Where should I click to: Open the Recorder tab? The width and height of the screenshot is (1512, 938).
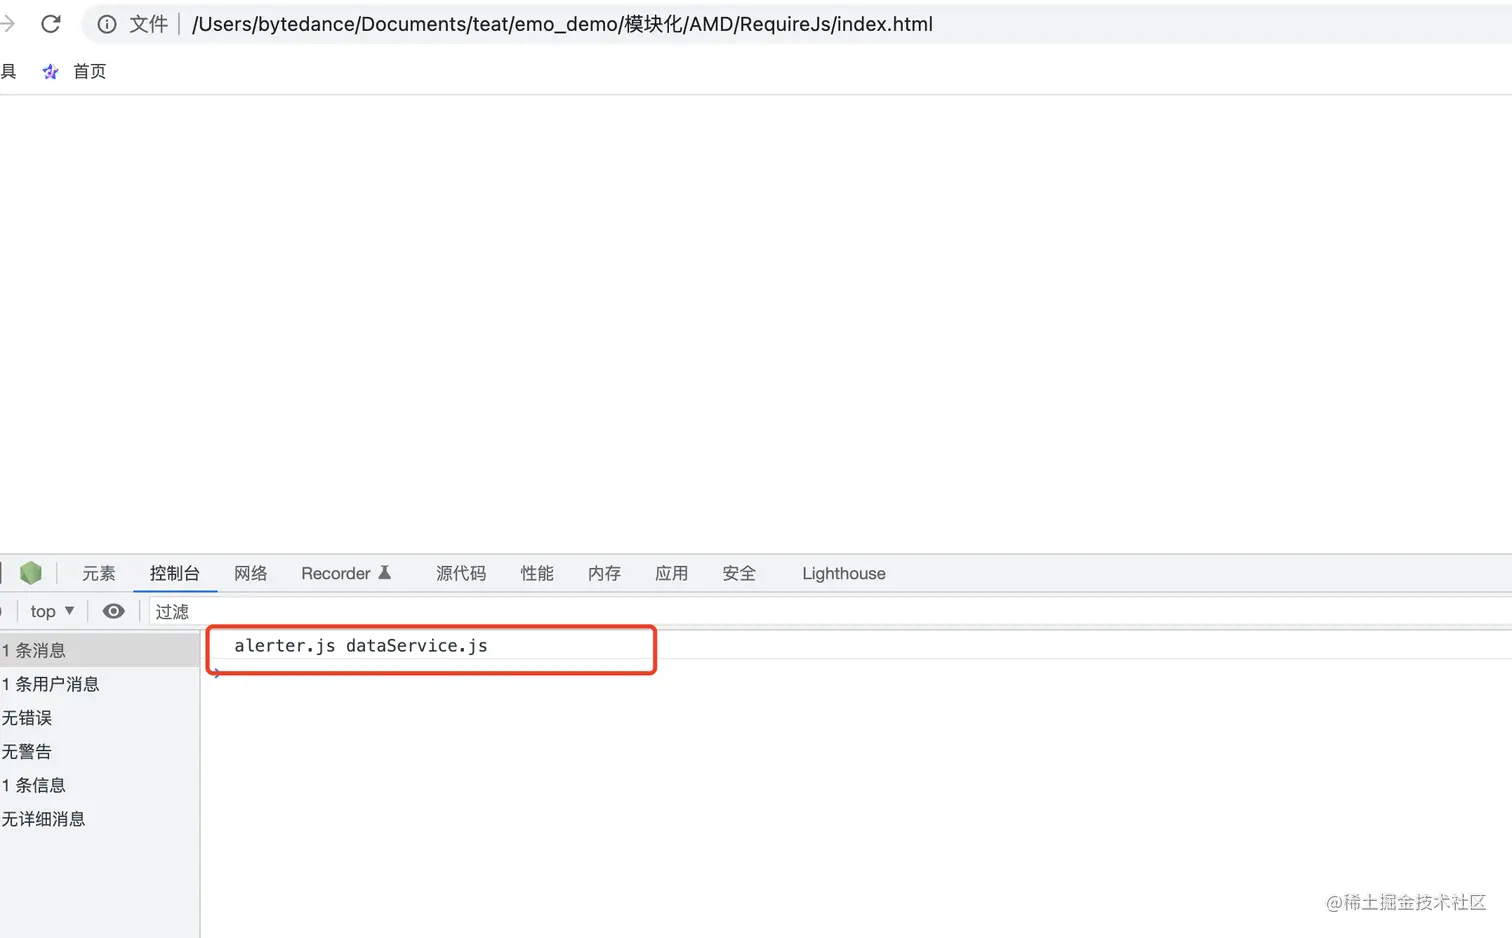tap(346, 573)
